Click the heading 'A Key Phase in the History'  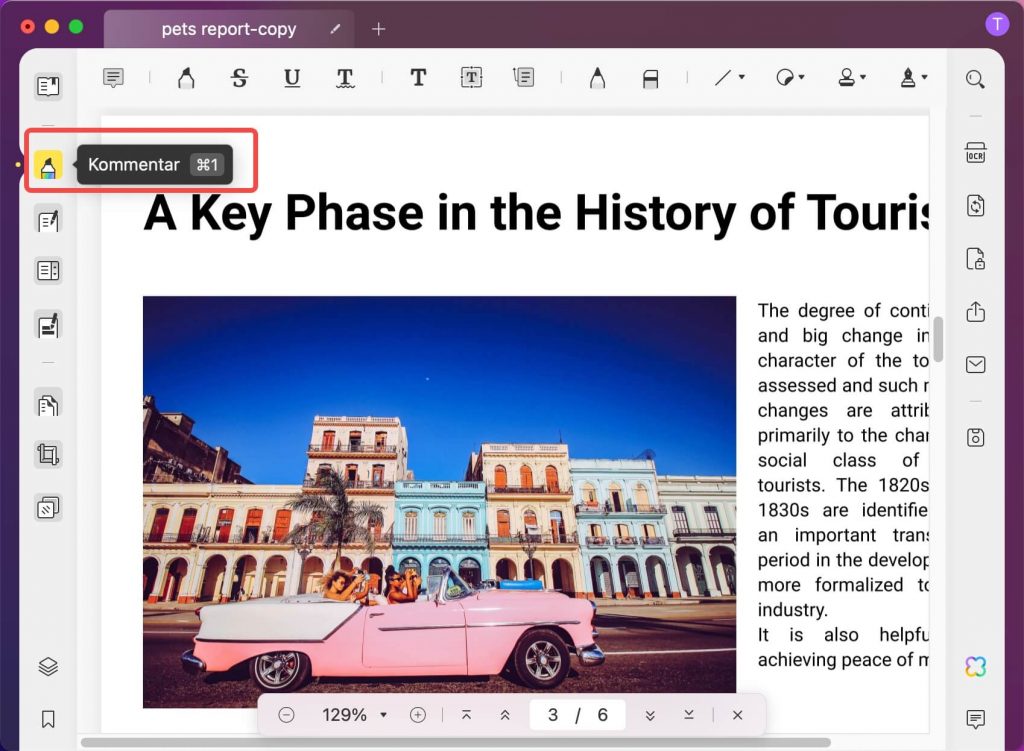pyautogui.click(x=536, y=213)
